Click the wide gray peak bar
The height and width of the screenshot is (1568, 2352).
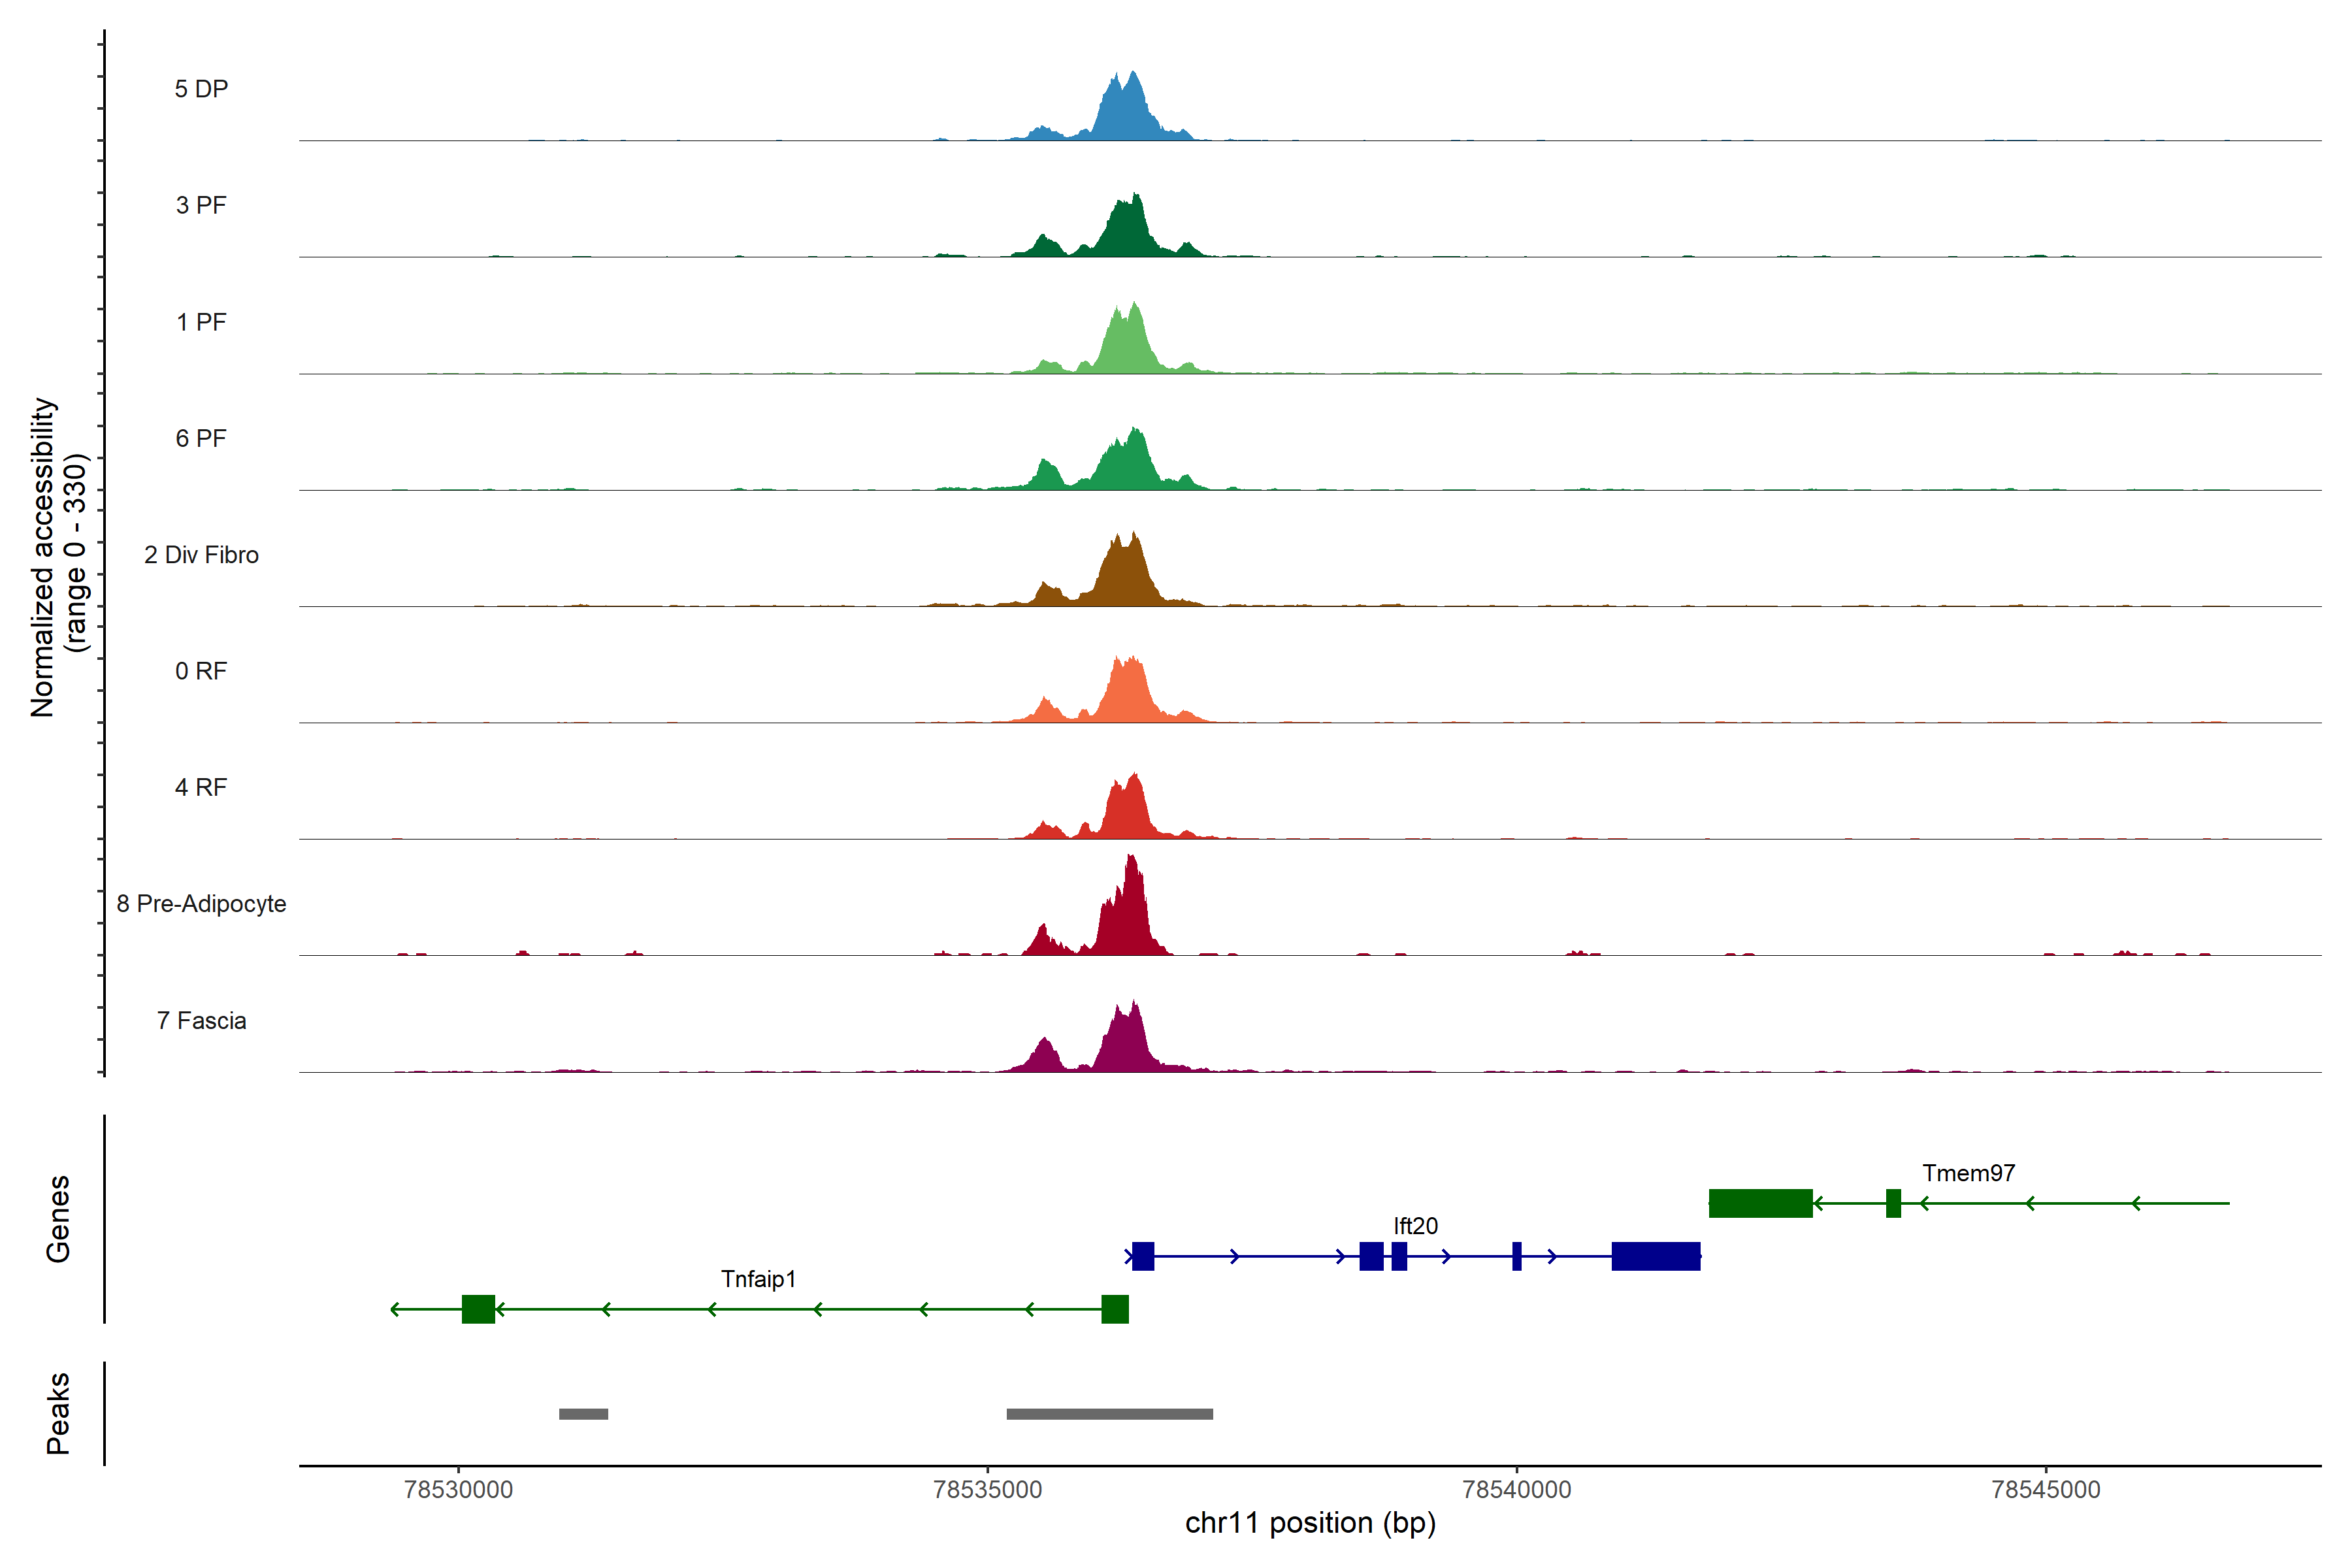1109,1414
